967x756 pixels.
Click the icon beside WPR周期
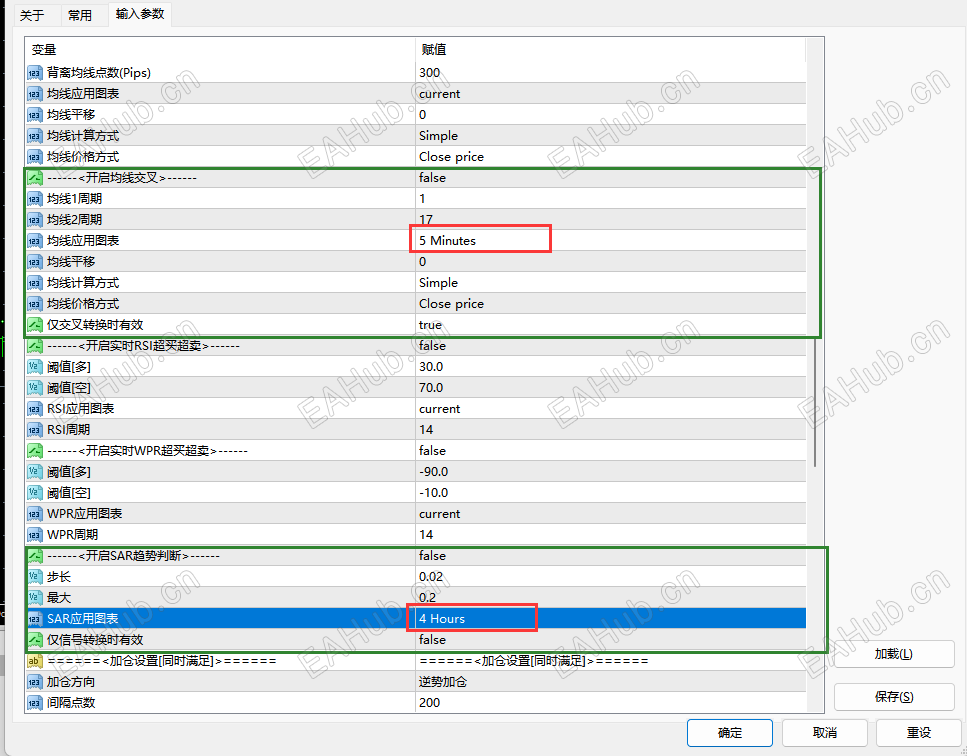35,535
